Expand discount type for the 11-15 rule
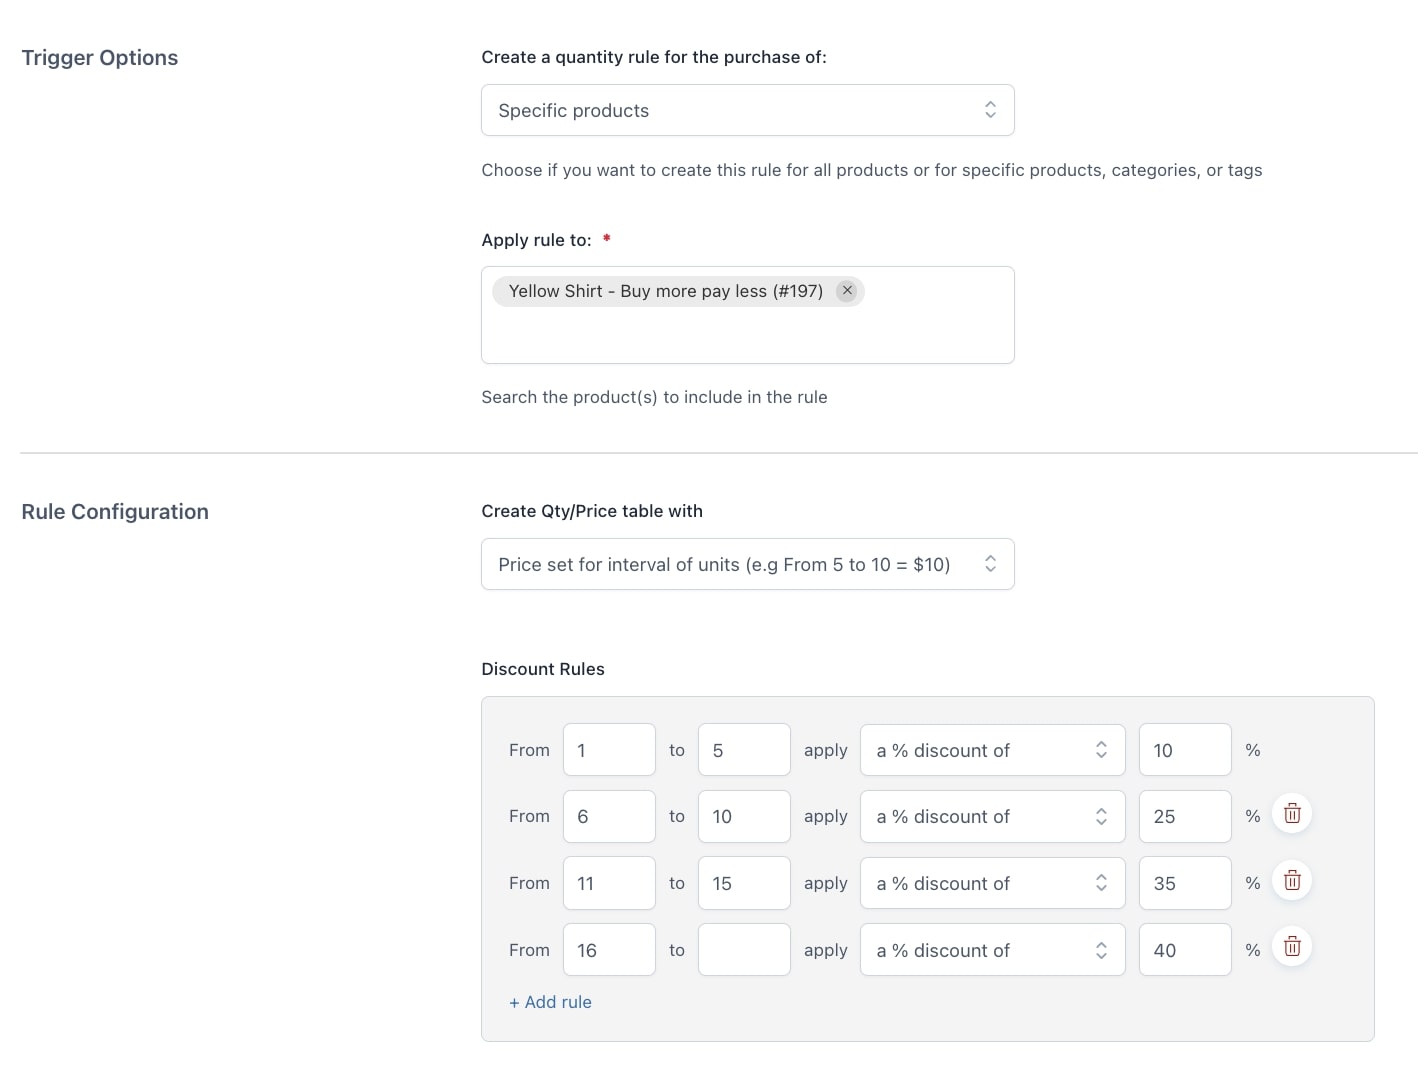The height and width of the screenshot is (1068, 1418). click(991, 884)
